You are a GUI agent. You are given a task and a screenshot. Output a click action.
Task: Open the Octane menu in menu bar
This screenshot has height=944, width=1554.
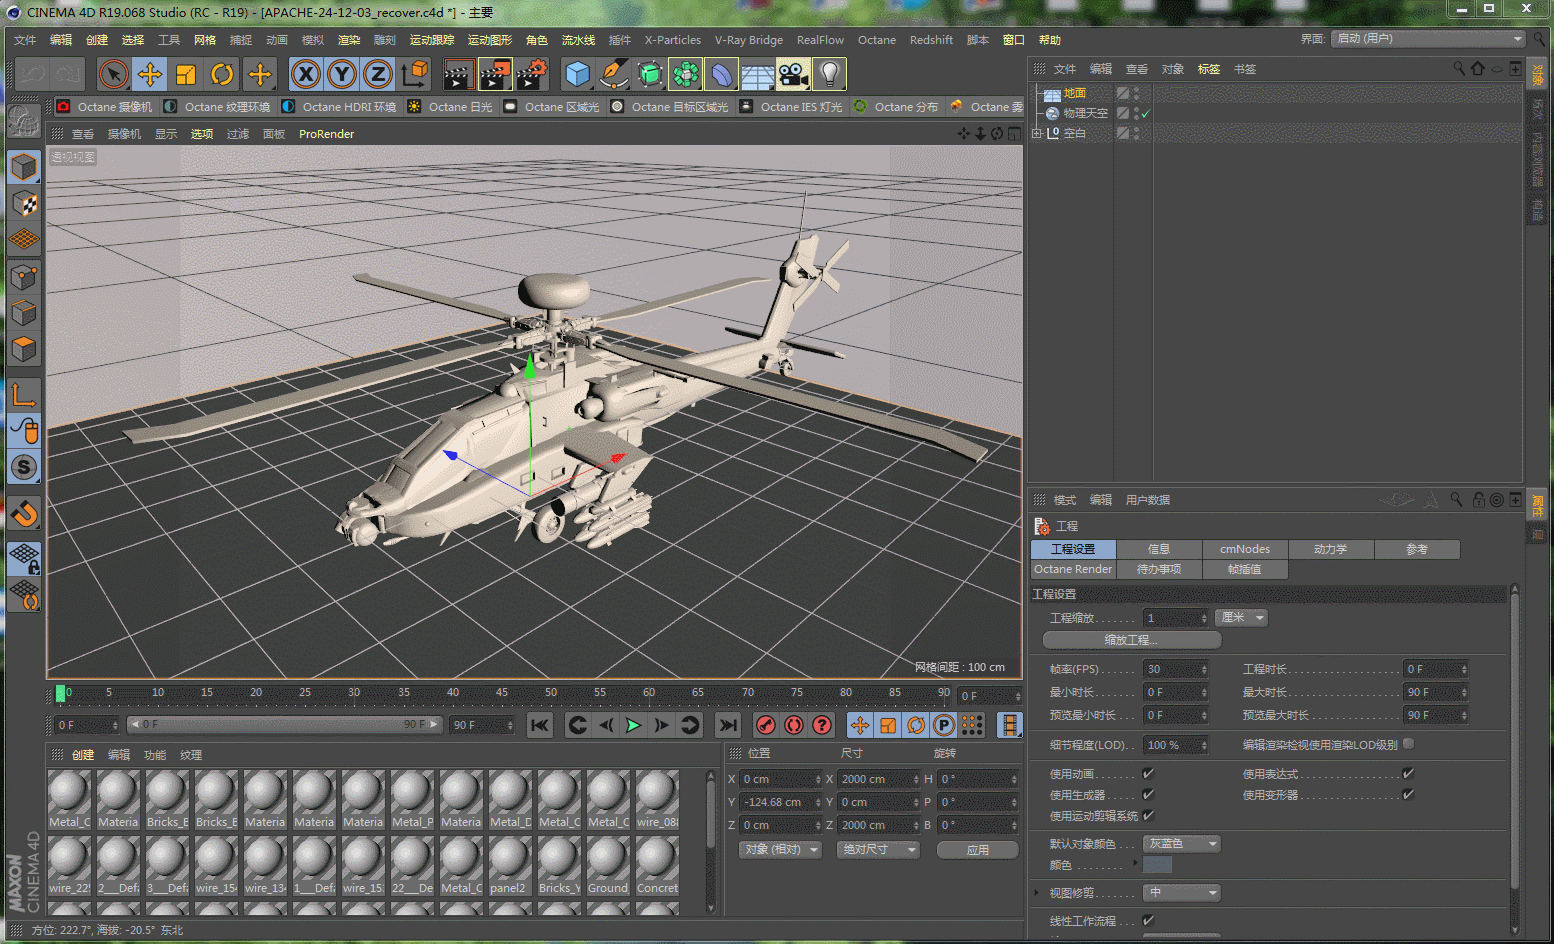pos(877,40)
